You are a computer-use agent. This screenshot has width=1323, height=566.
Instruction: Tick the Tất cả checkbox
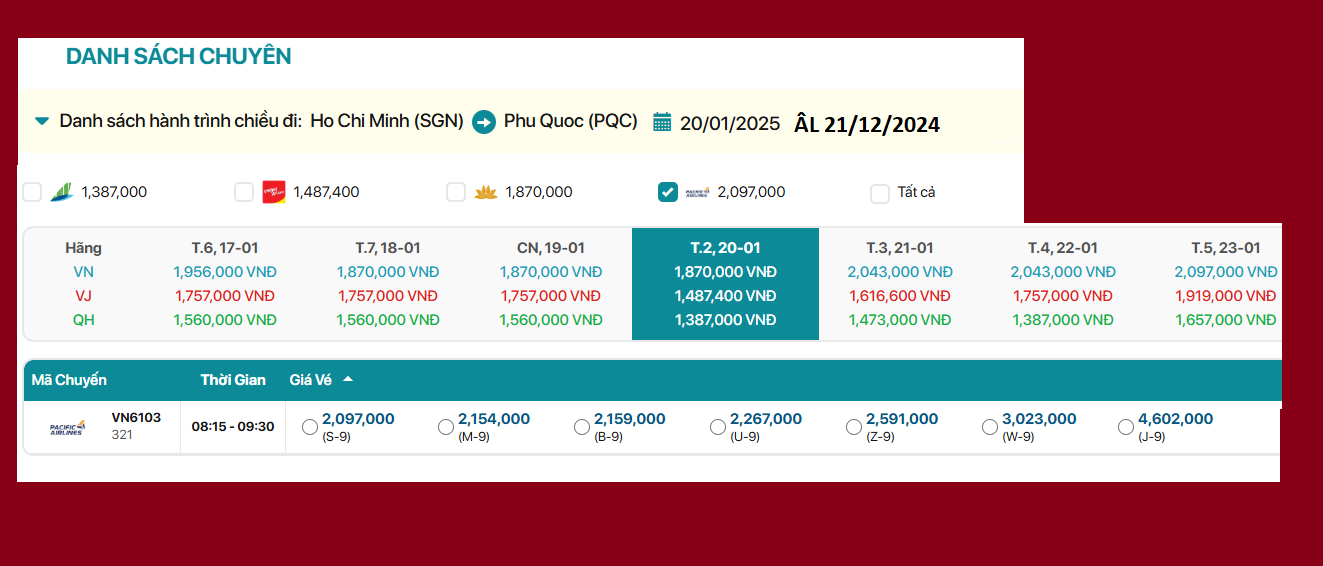880,193
